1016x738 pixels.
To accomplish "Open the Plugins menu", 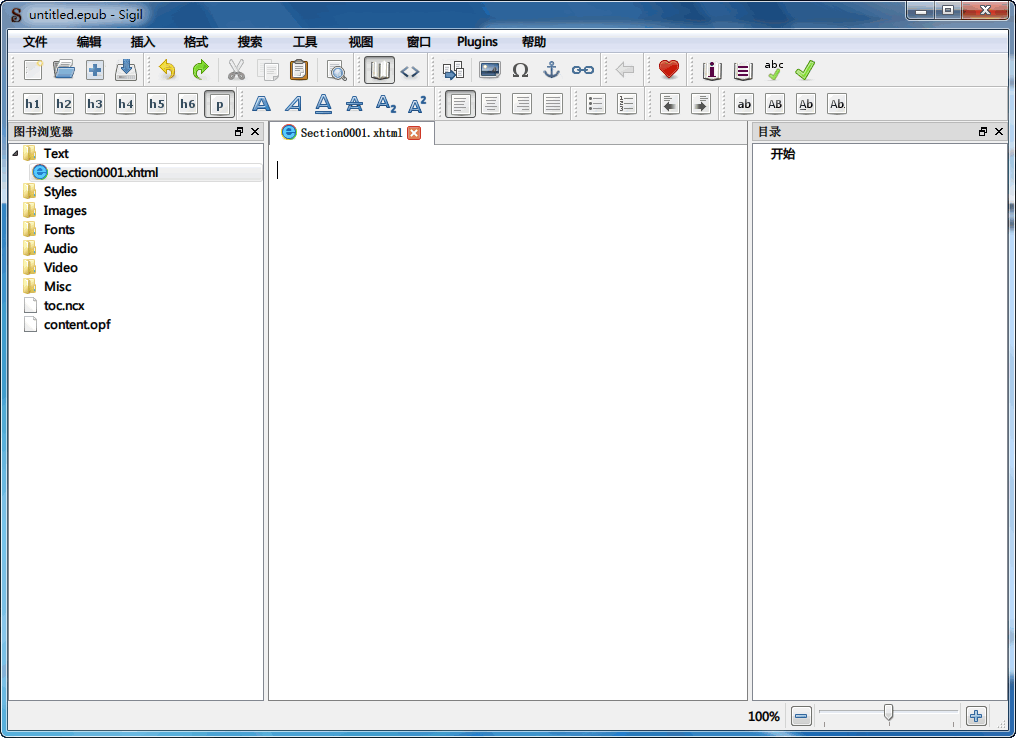I will point(477,42).
